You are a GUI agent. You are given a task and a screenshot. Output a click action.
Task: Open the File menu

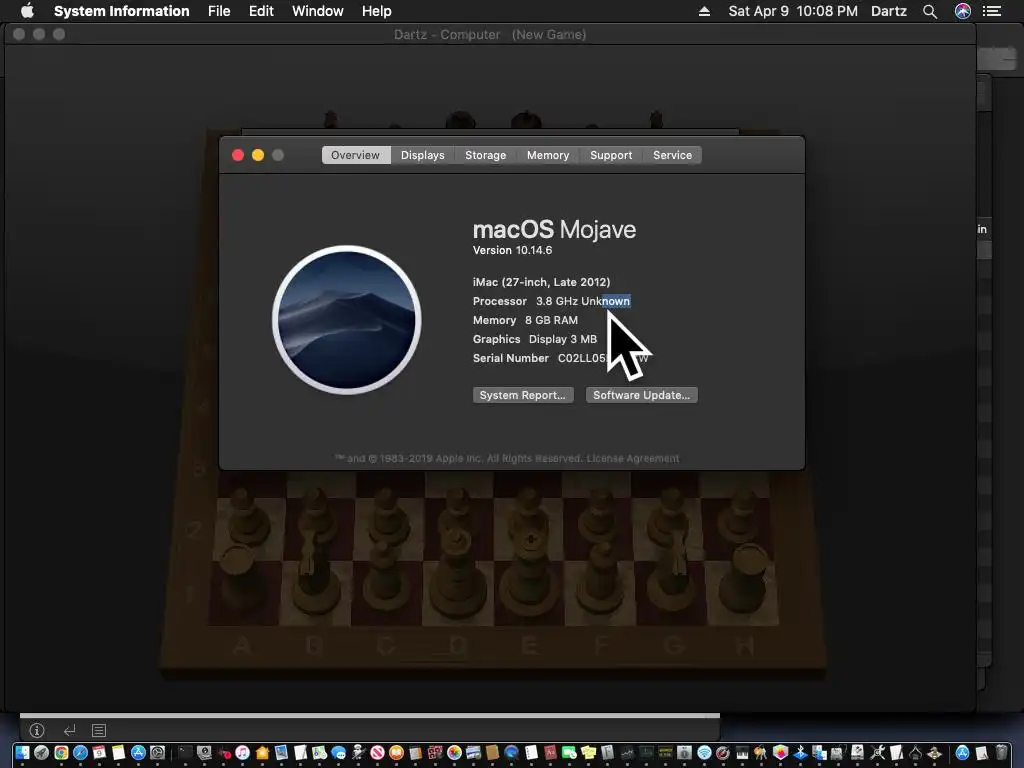(219, 11)
